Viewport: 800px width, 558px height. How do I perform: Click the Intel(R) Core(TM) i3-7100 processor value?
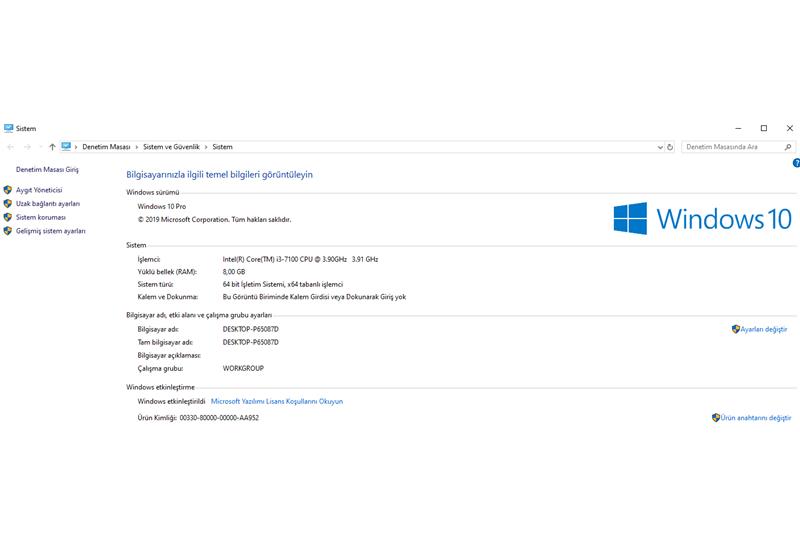point(301,259)
